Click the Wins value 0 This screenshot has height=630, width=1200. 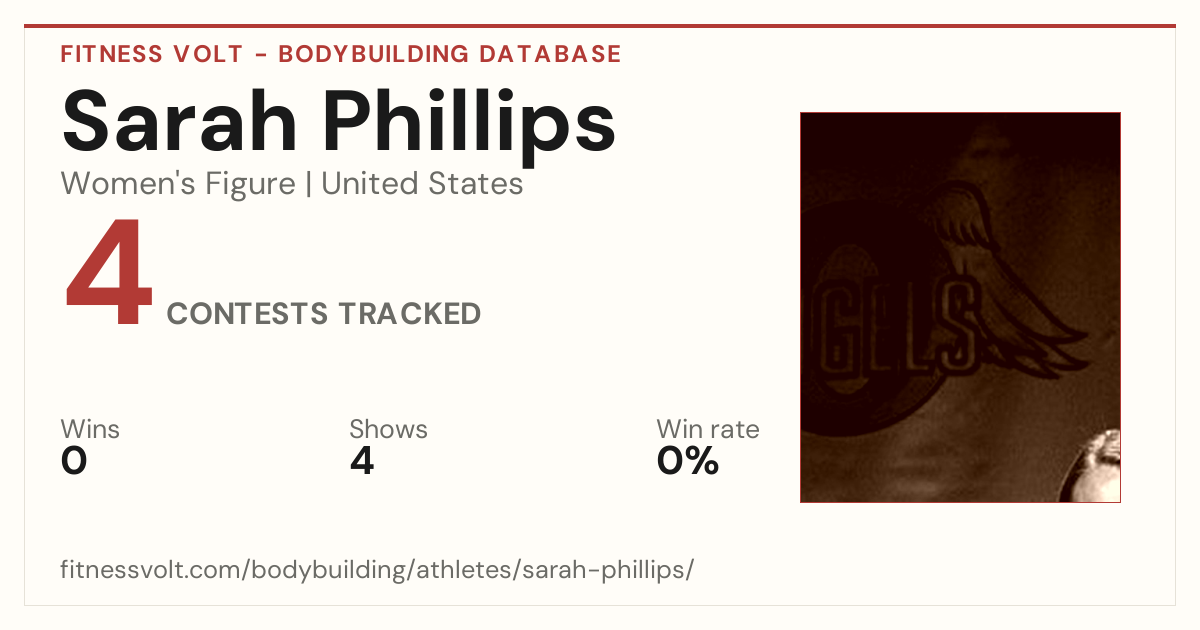pyautogui.click(x=74, y=461)
